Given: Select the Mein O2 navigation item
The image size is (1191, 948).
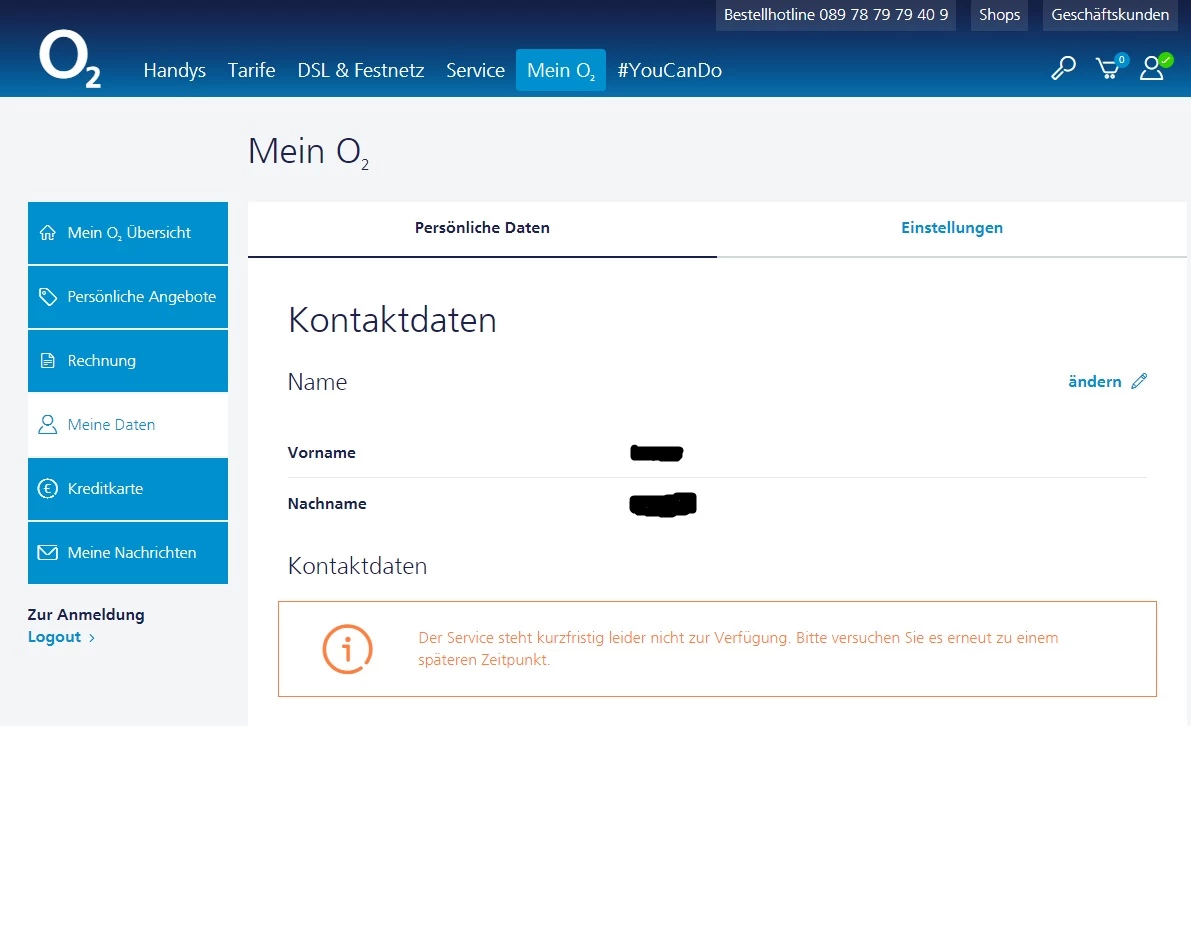Looking at the screenshot, I should pos(561,70).
